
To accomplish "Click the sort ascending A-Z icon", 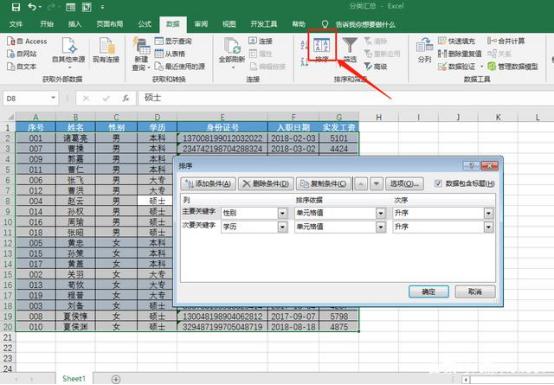I will pyautogui.click(x=304, y=44).
